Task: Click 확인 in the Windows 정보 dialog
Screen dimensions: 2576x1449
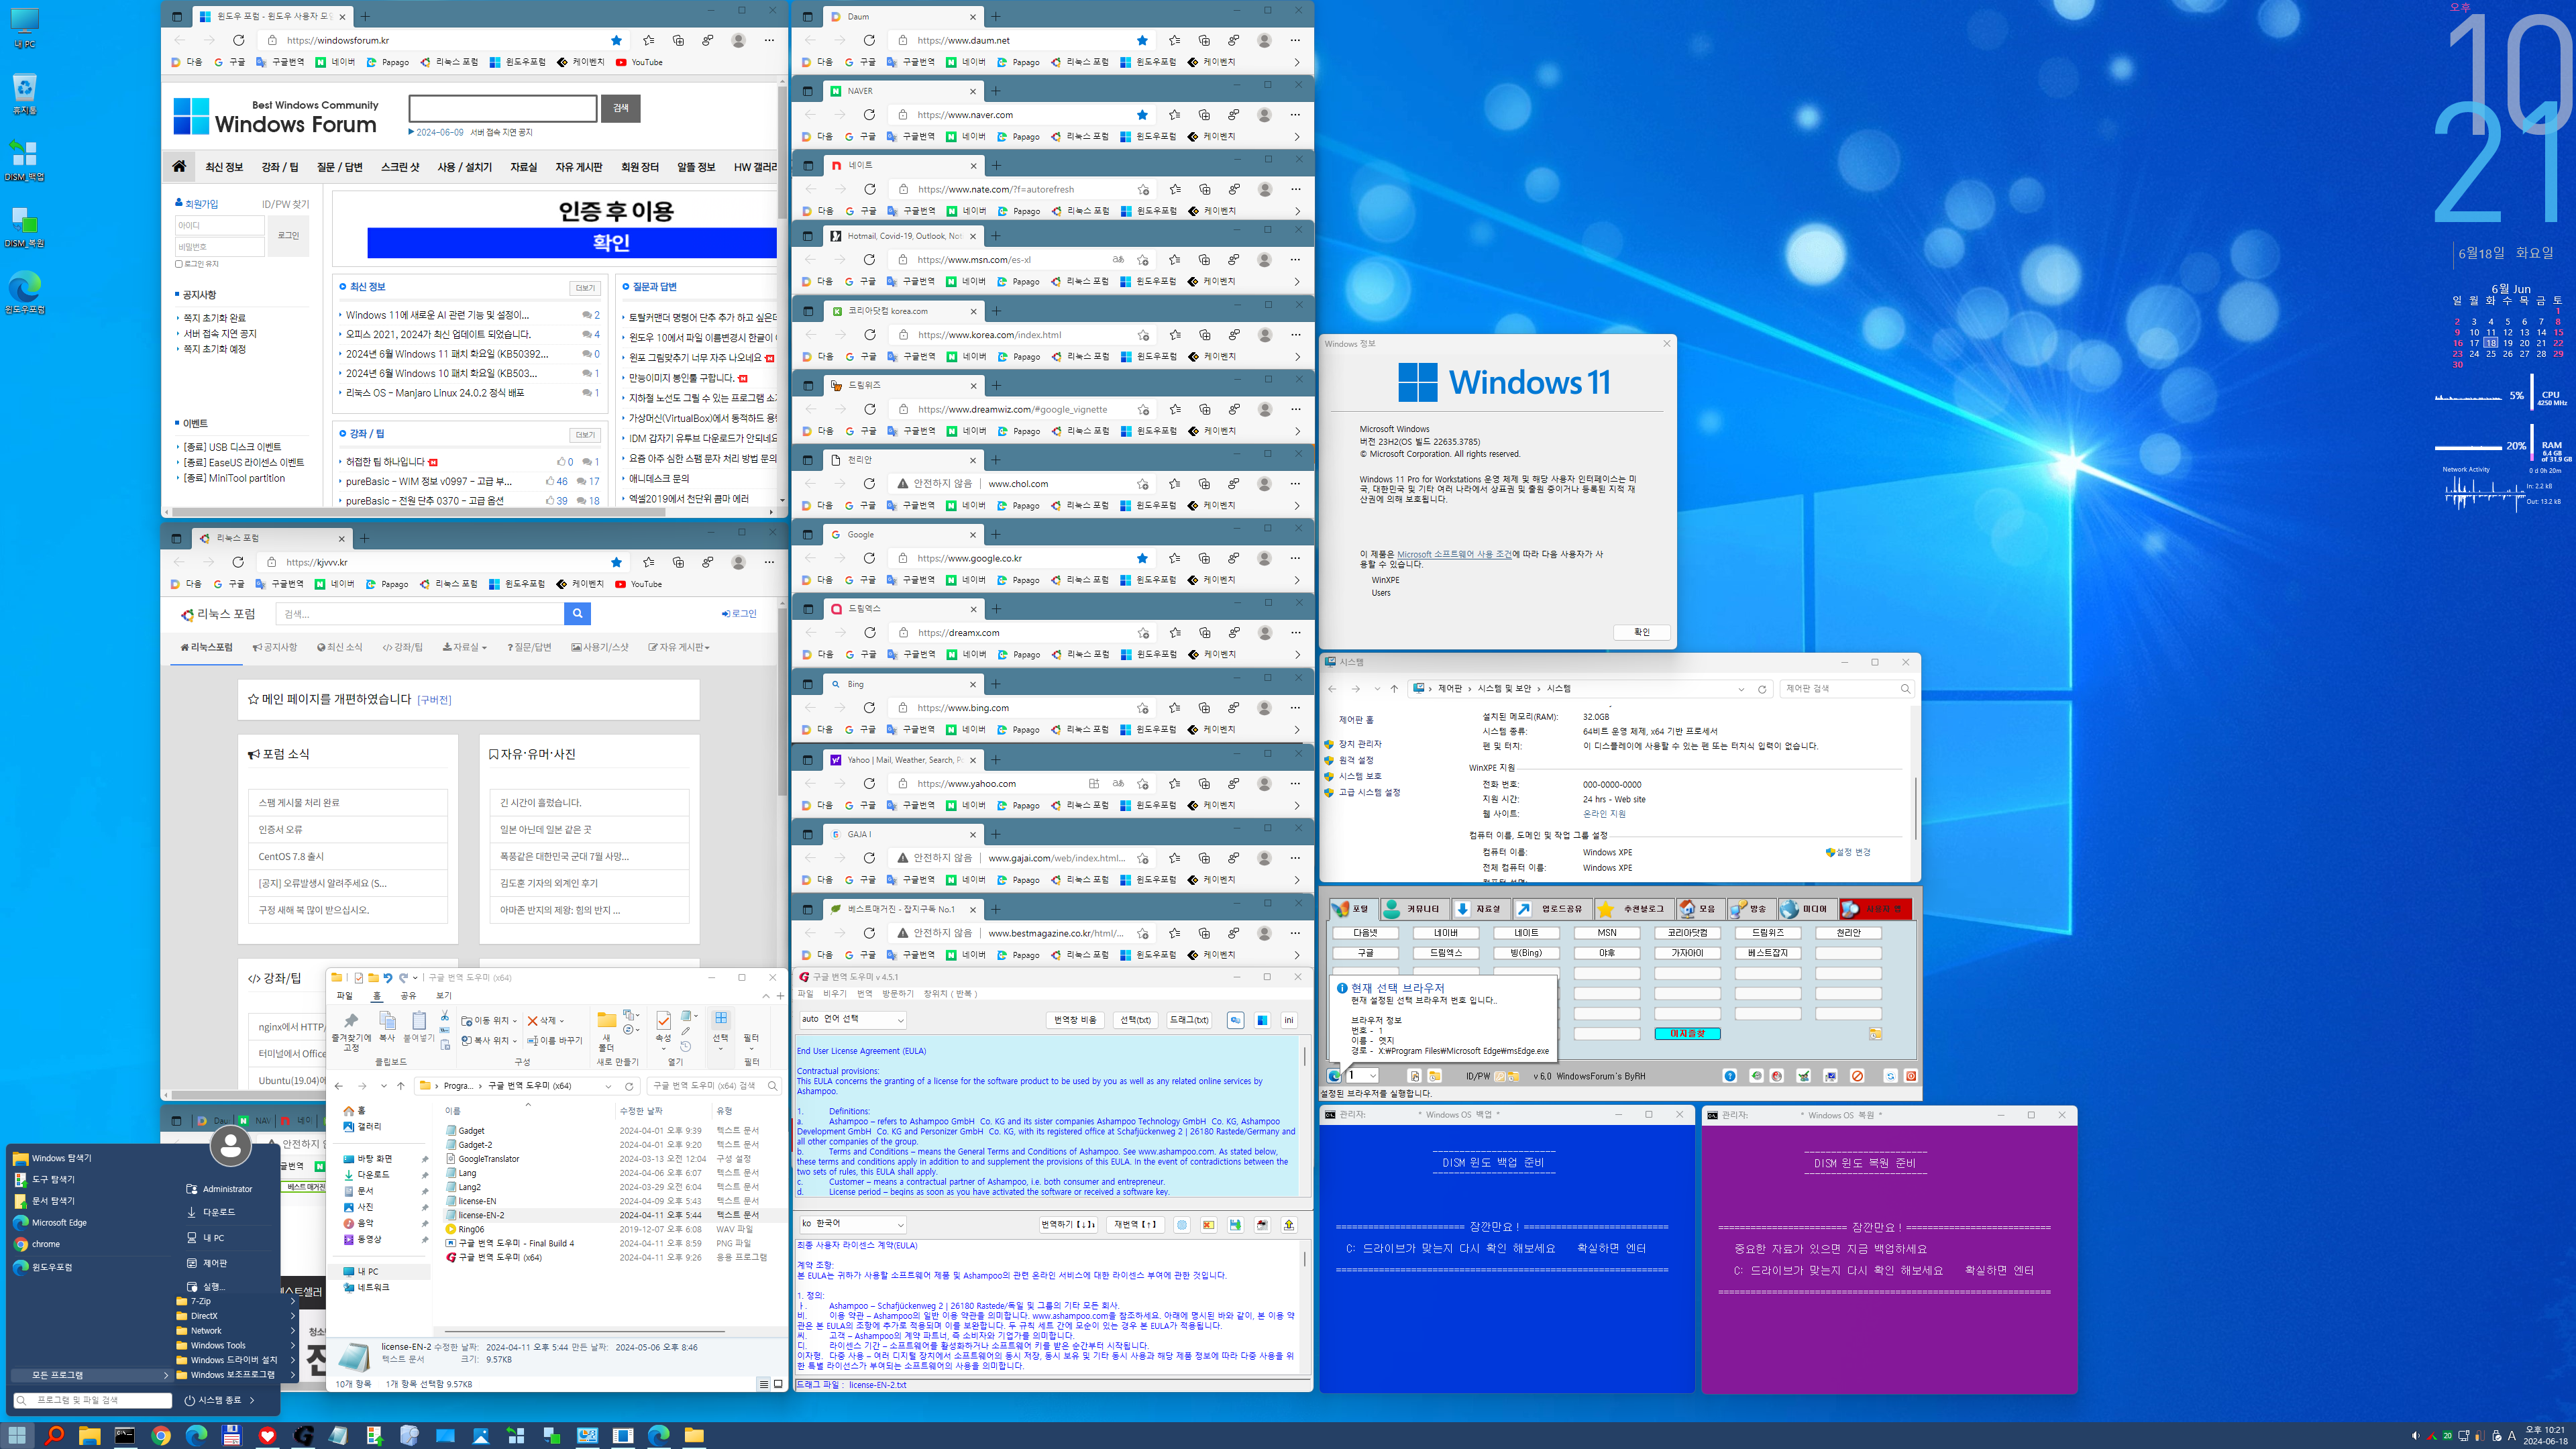Action: 1641,632
